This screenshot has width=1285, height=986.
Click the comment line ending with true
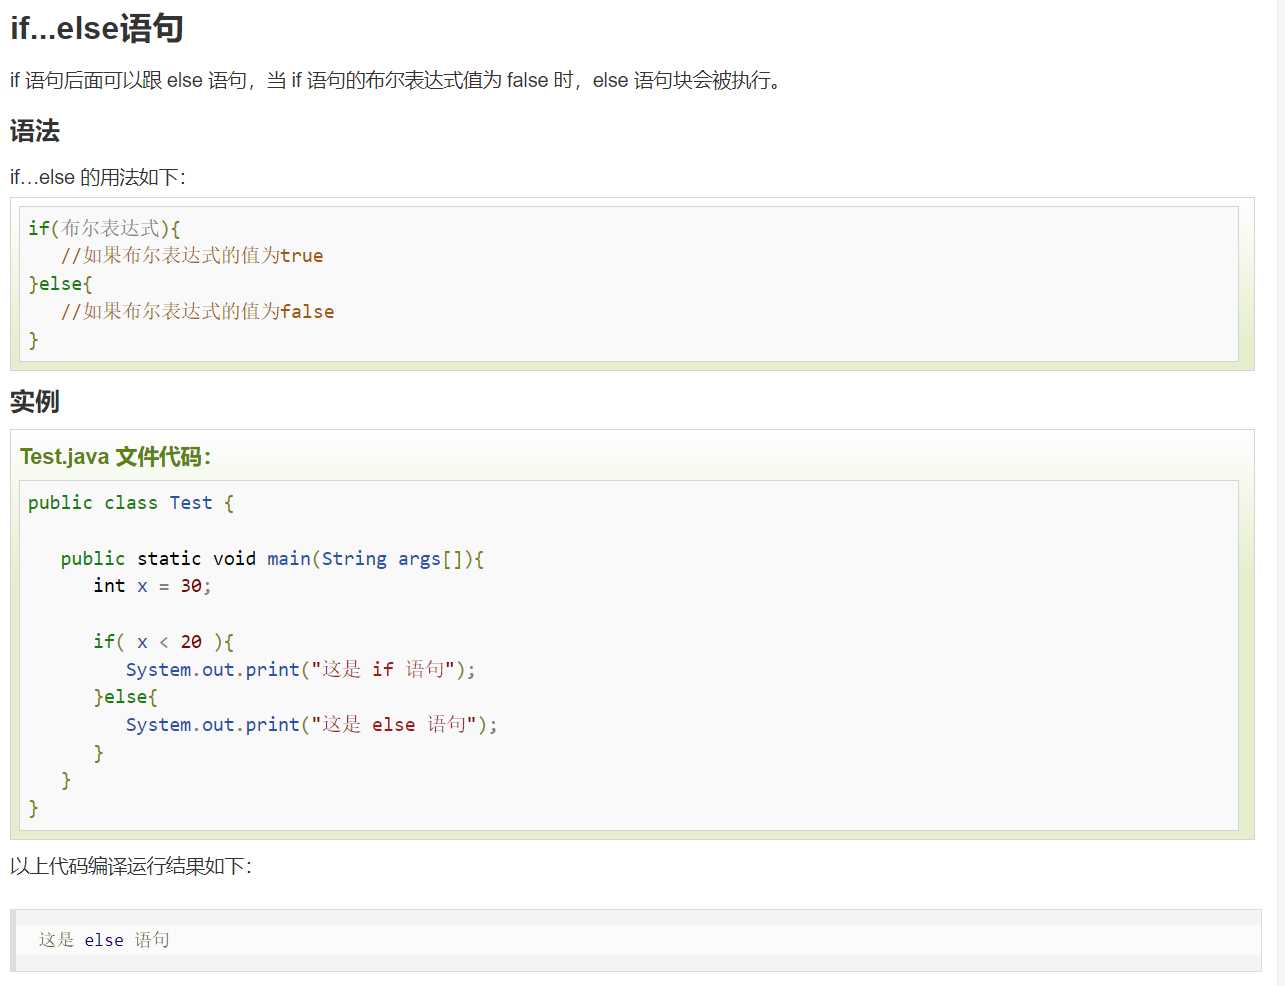pyautogui.click(x=192, y=256)
